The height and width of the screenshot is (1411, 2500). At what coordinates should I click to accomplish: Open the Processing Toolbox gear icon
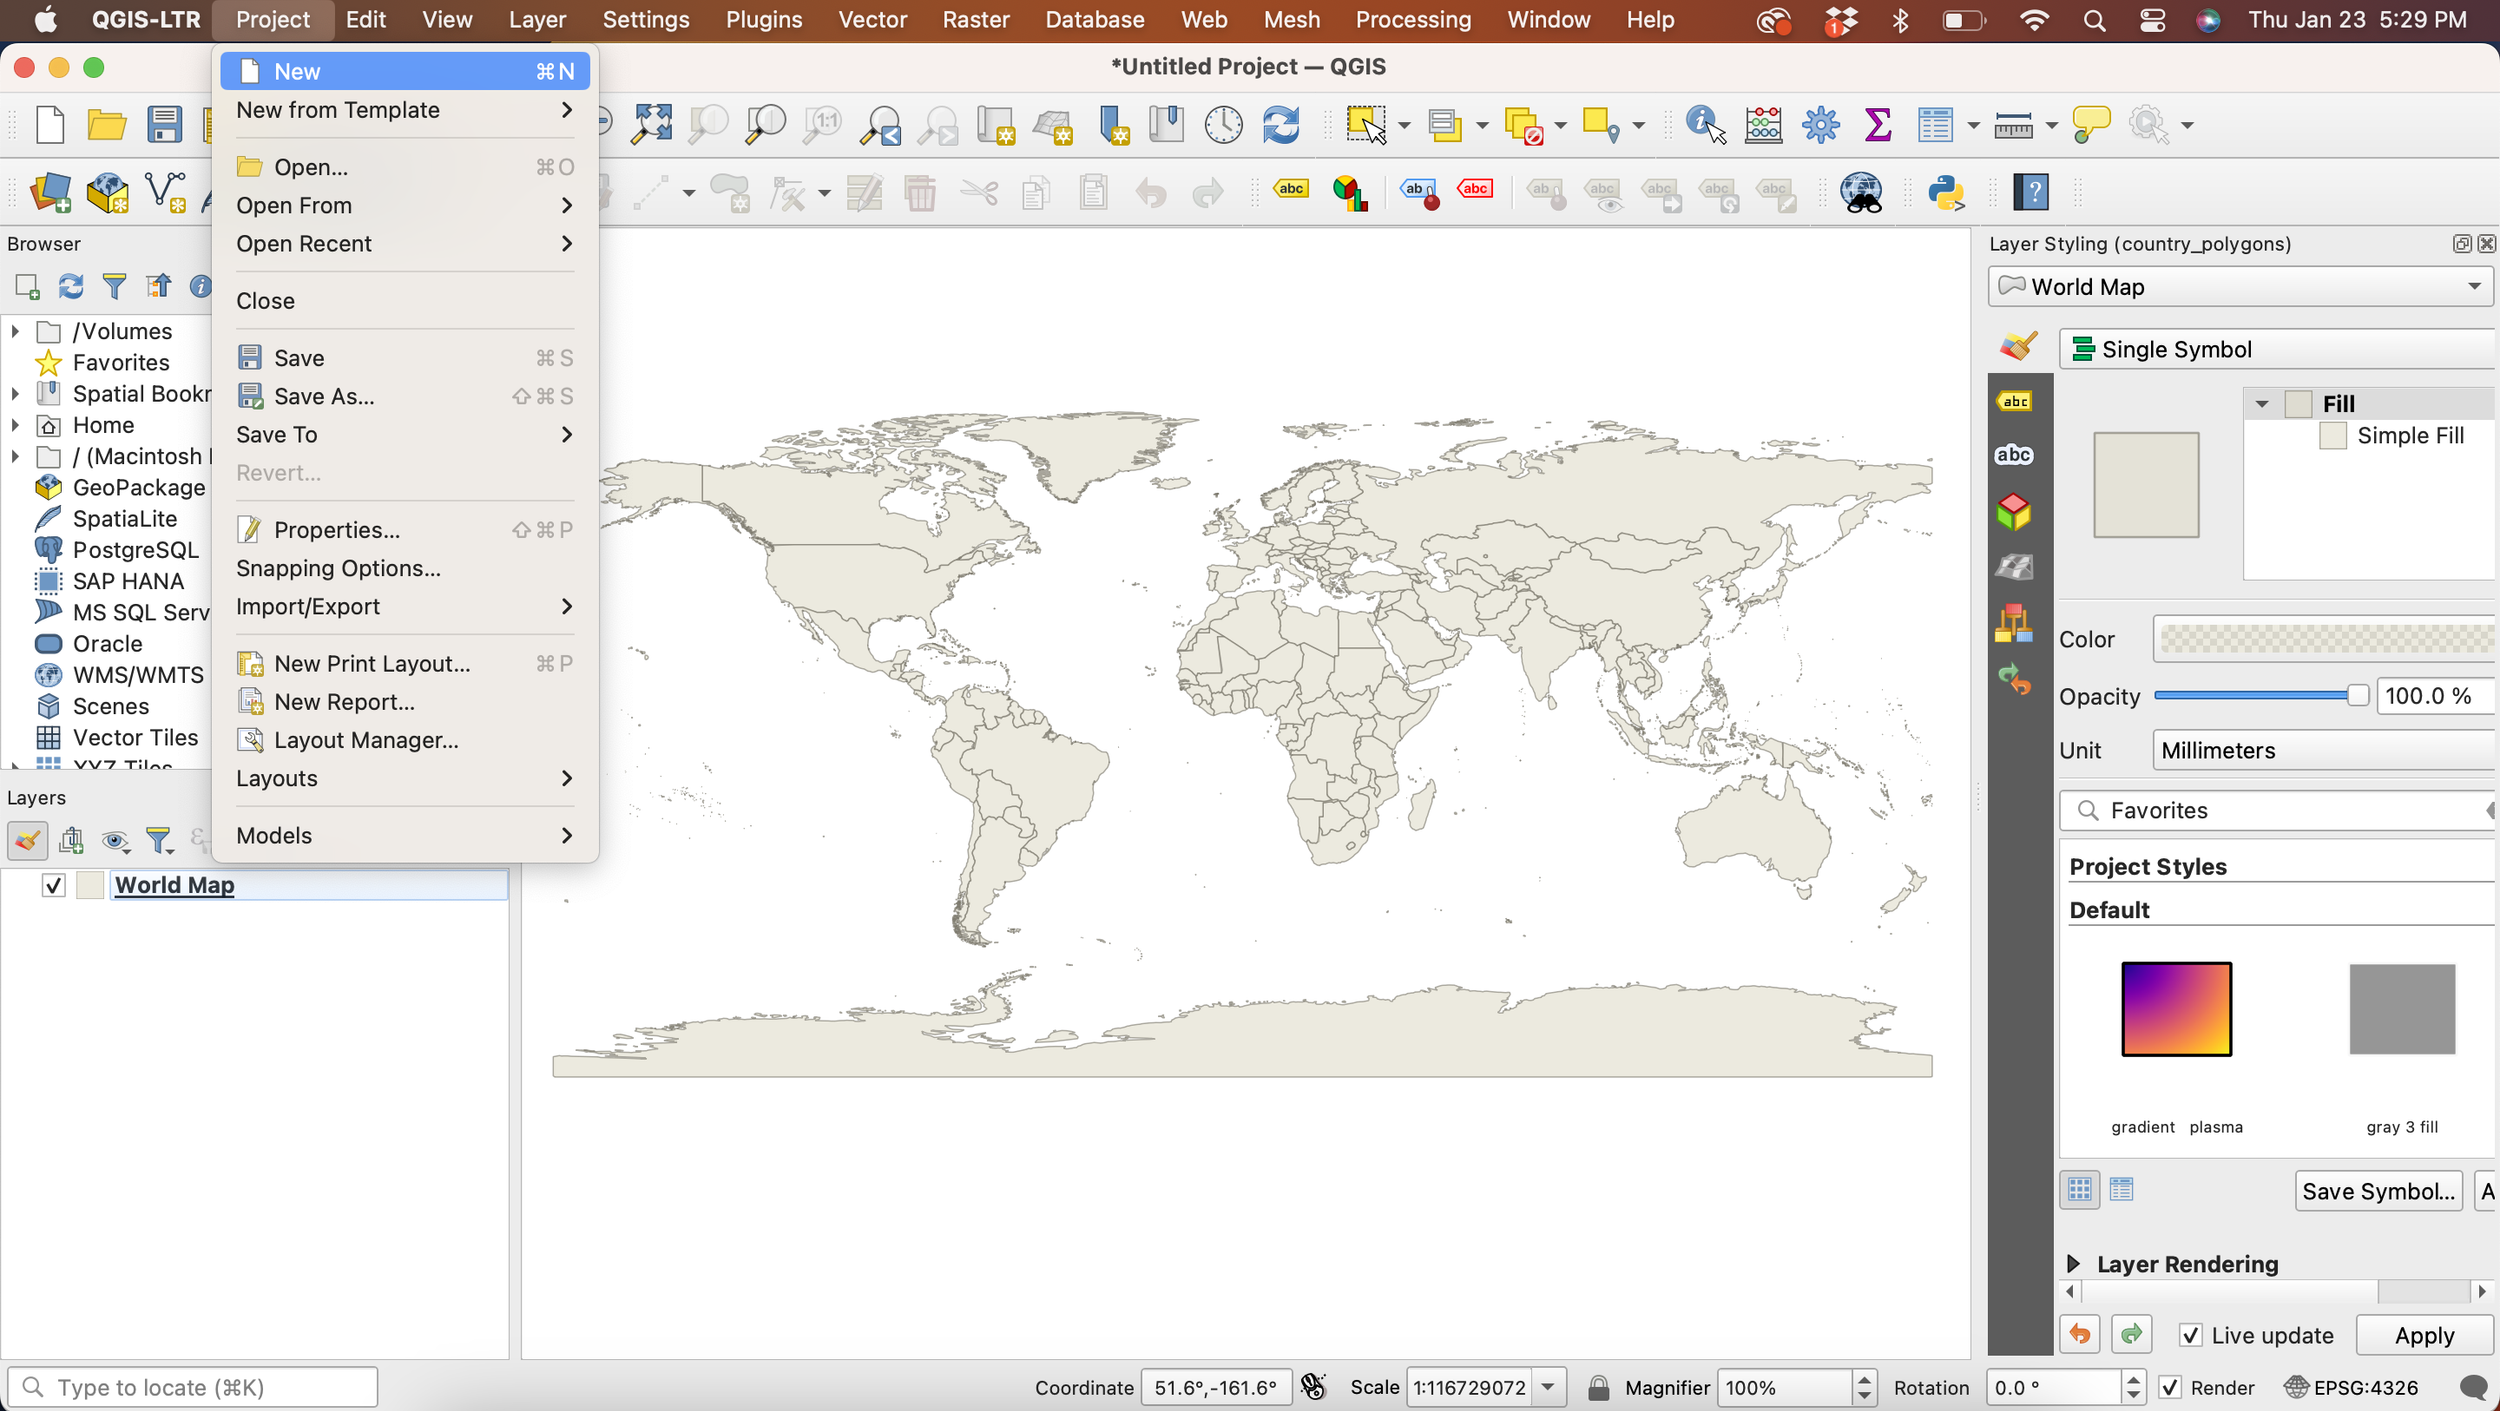pyautogui.click(x=1820, y=125)
